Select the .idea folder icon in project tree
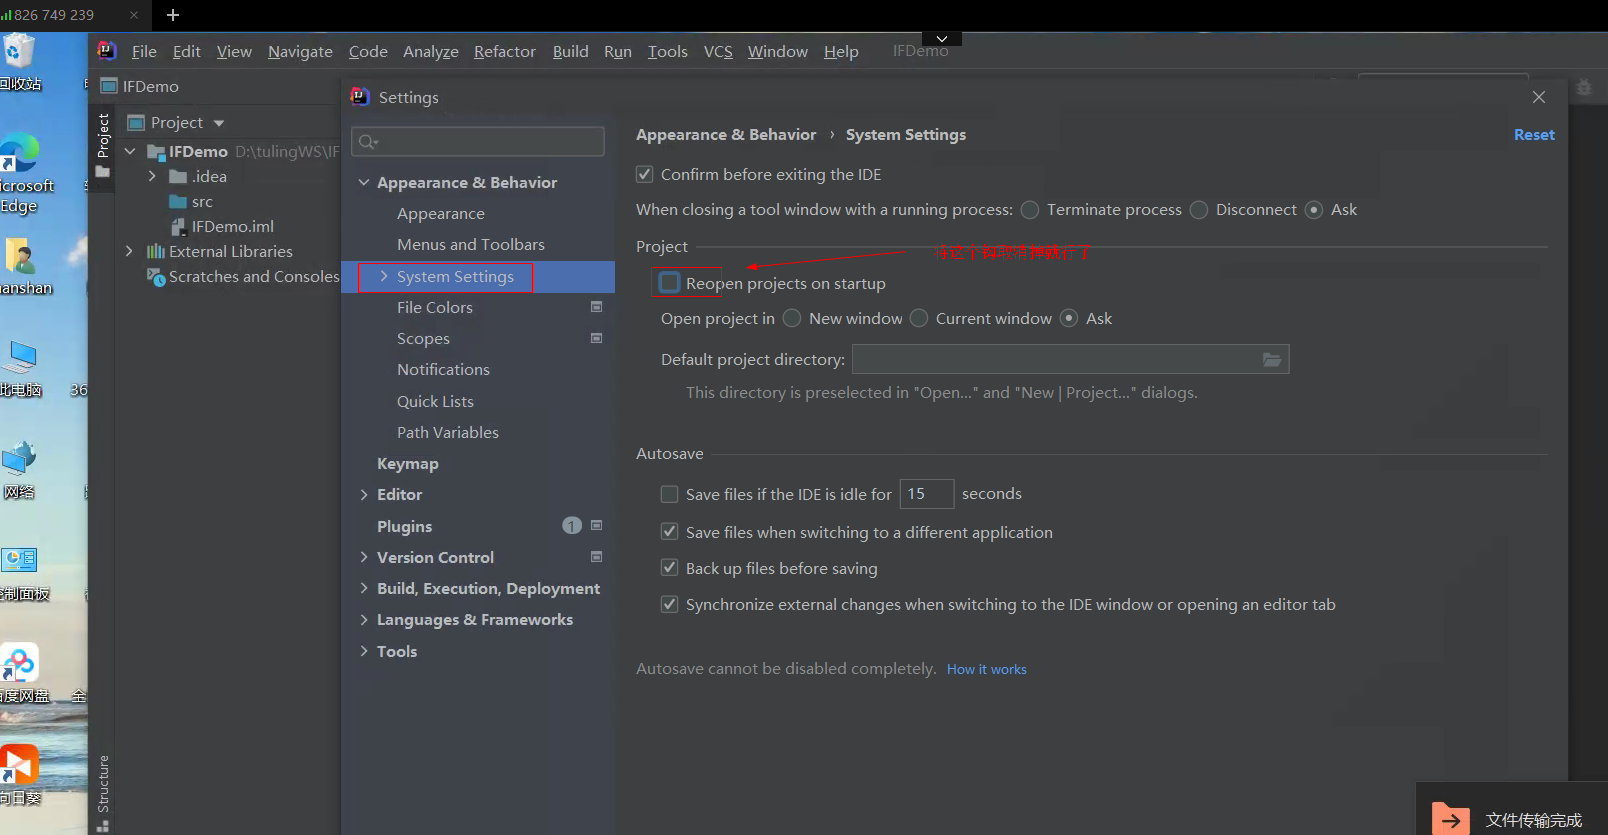Screen dimensions: 1608x835 tap(178, 177)
